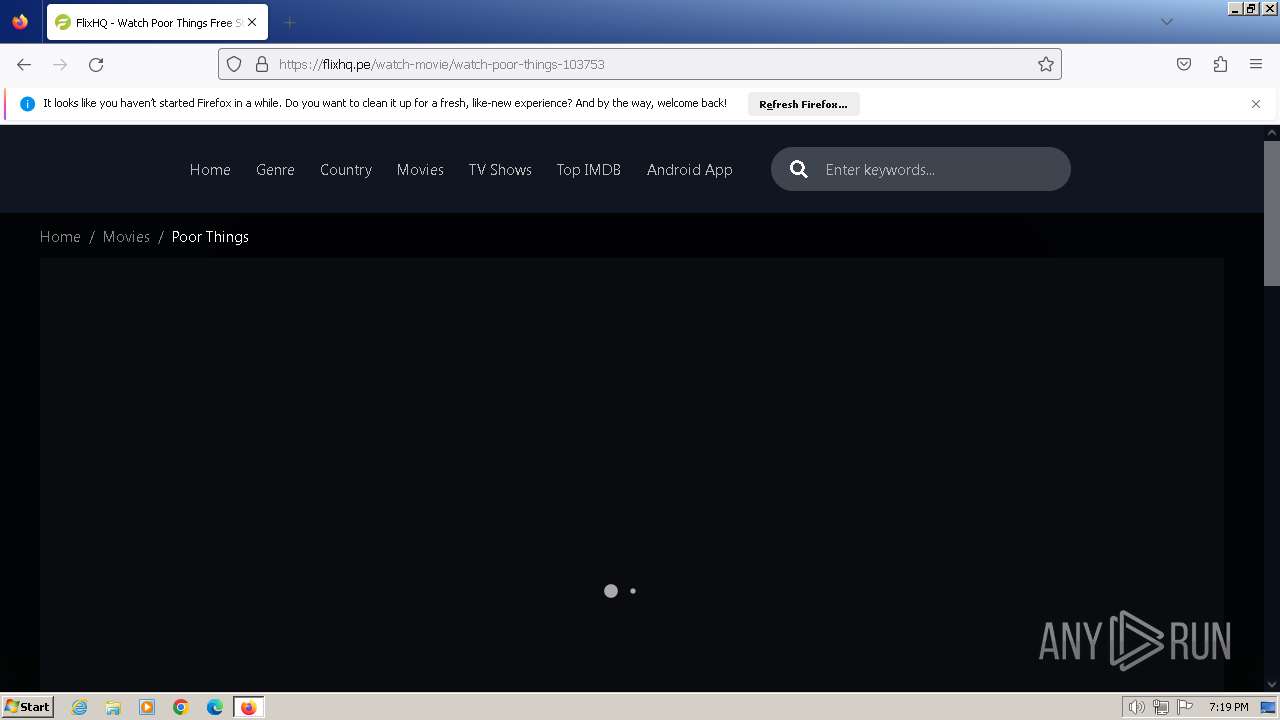The image size is (1280, 720).
Task: Close the FlixHQ Poor Things tab
Action: pyautogui.click(x=252, y=22)
